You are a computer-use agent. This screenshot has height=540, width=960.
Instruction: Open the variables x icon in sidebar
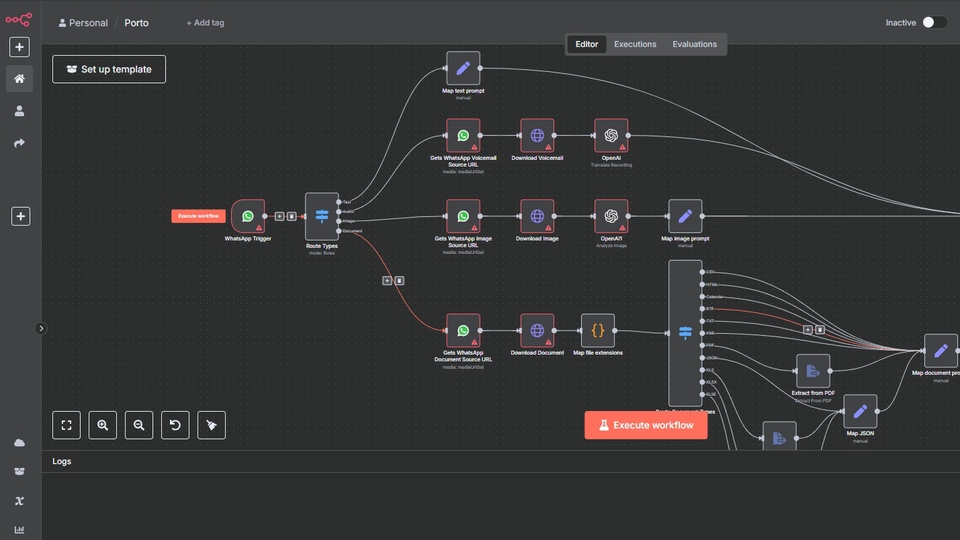pos(20,501)
